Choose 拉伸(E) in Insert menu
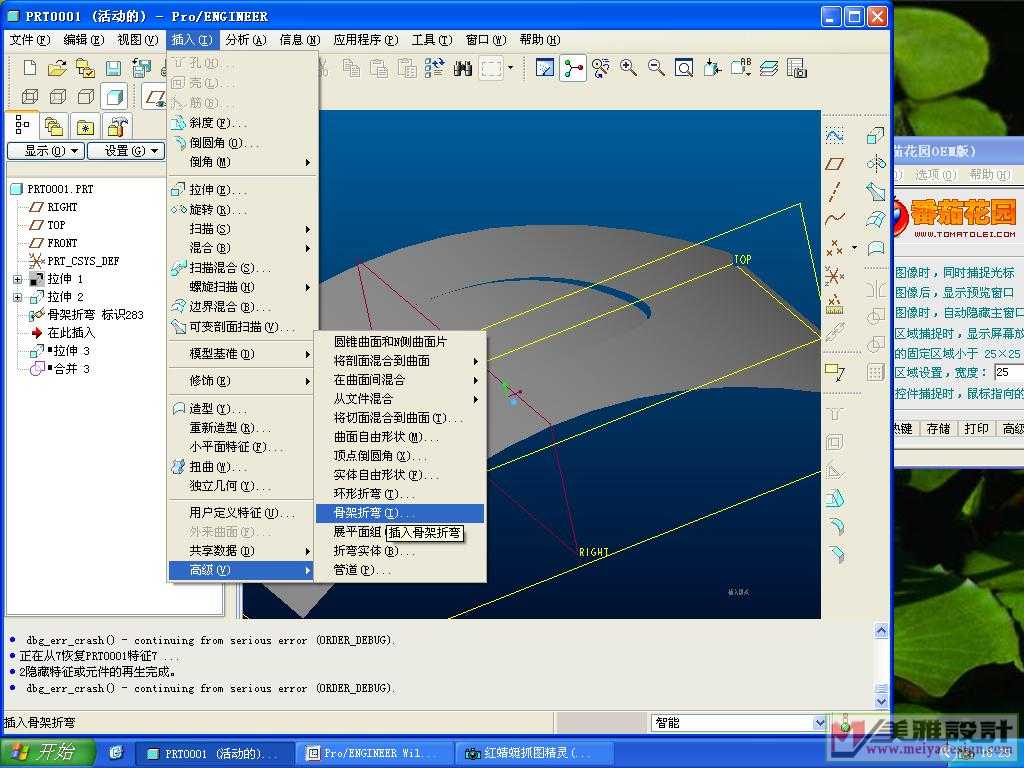The image size is (1024, 768). click(242, 190)
